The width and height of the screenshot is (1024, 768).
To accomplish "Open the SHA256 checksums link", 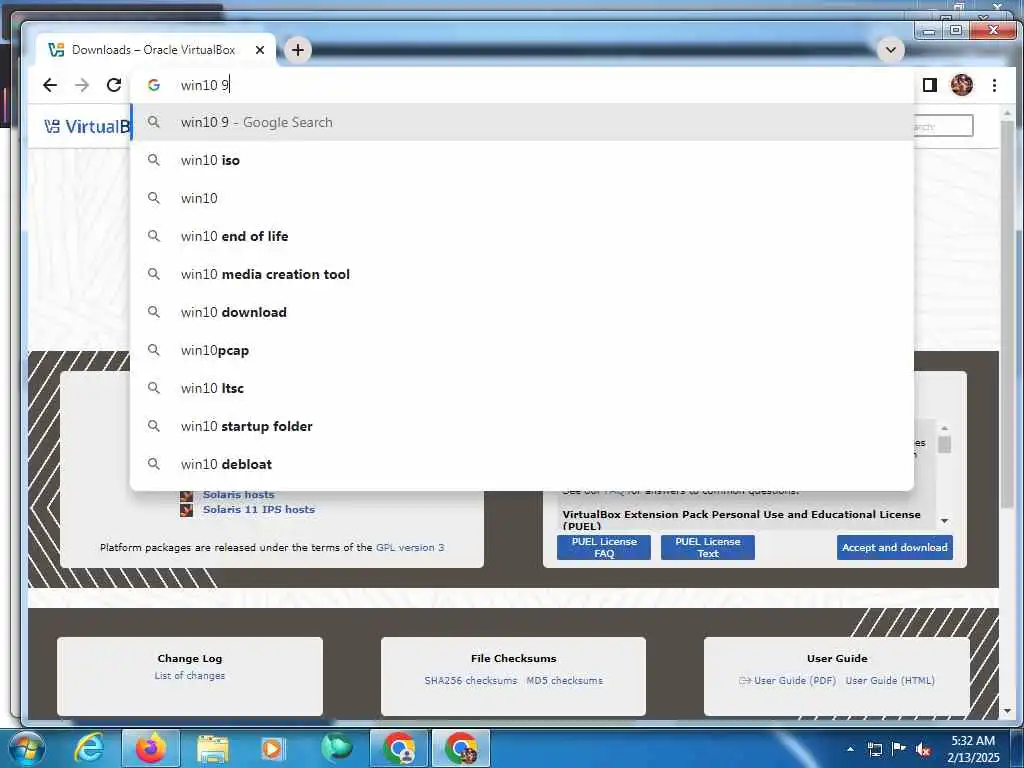I will pyautogui.click(x=471, y=680).
